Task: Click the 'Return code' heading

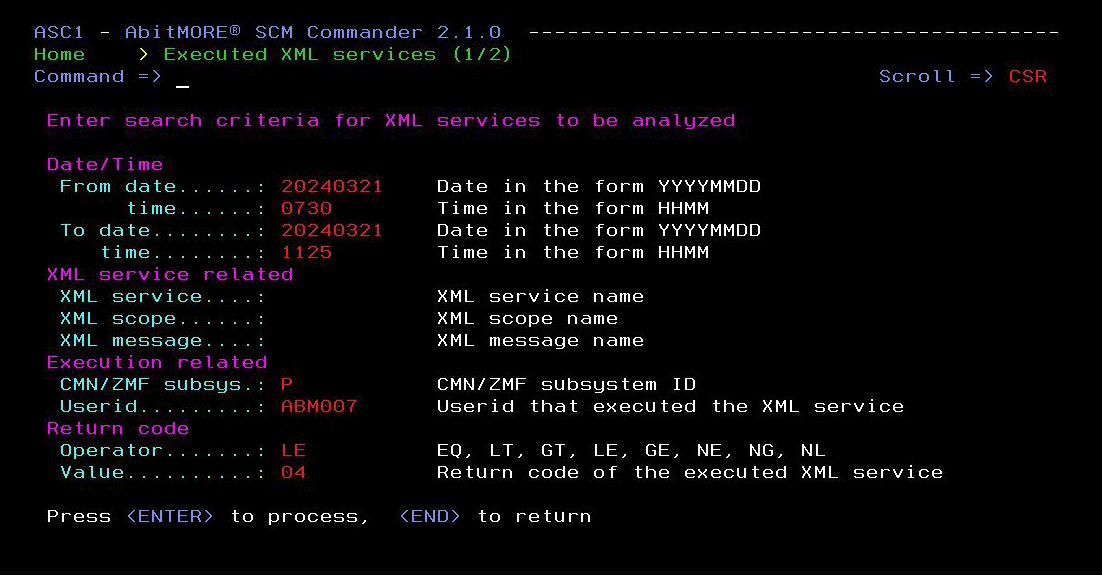Action: tap(118, 429)
